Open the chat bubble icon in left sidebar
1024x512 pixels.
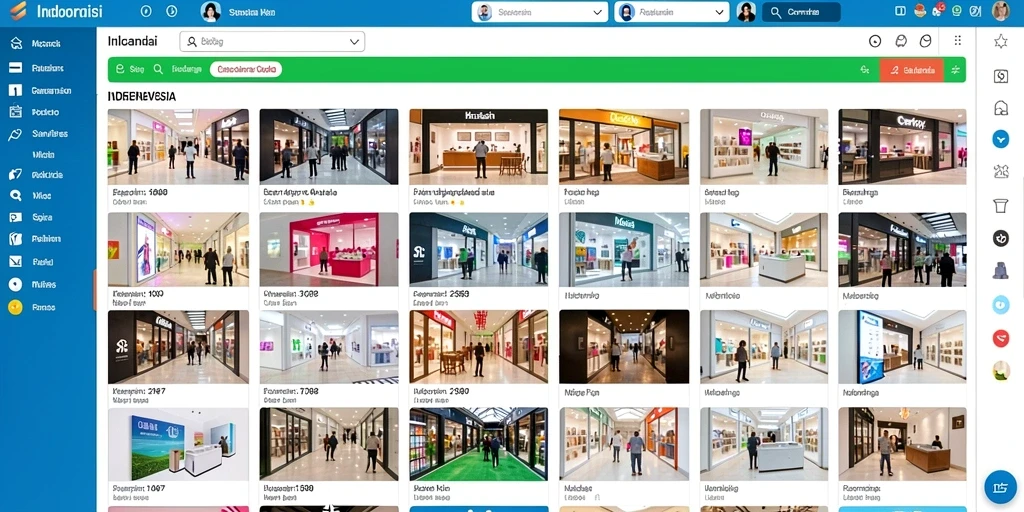(16, 217)
